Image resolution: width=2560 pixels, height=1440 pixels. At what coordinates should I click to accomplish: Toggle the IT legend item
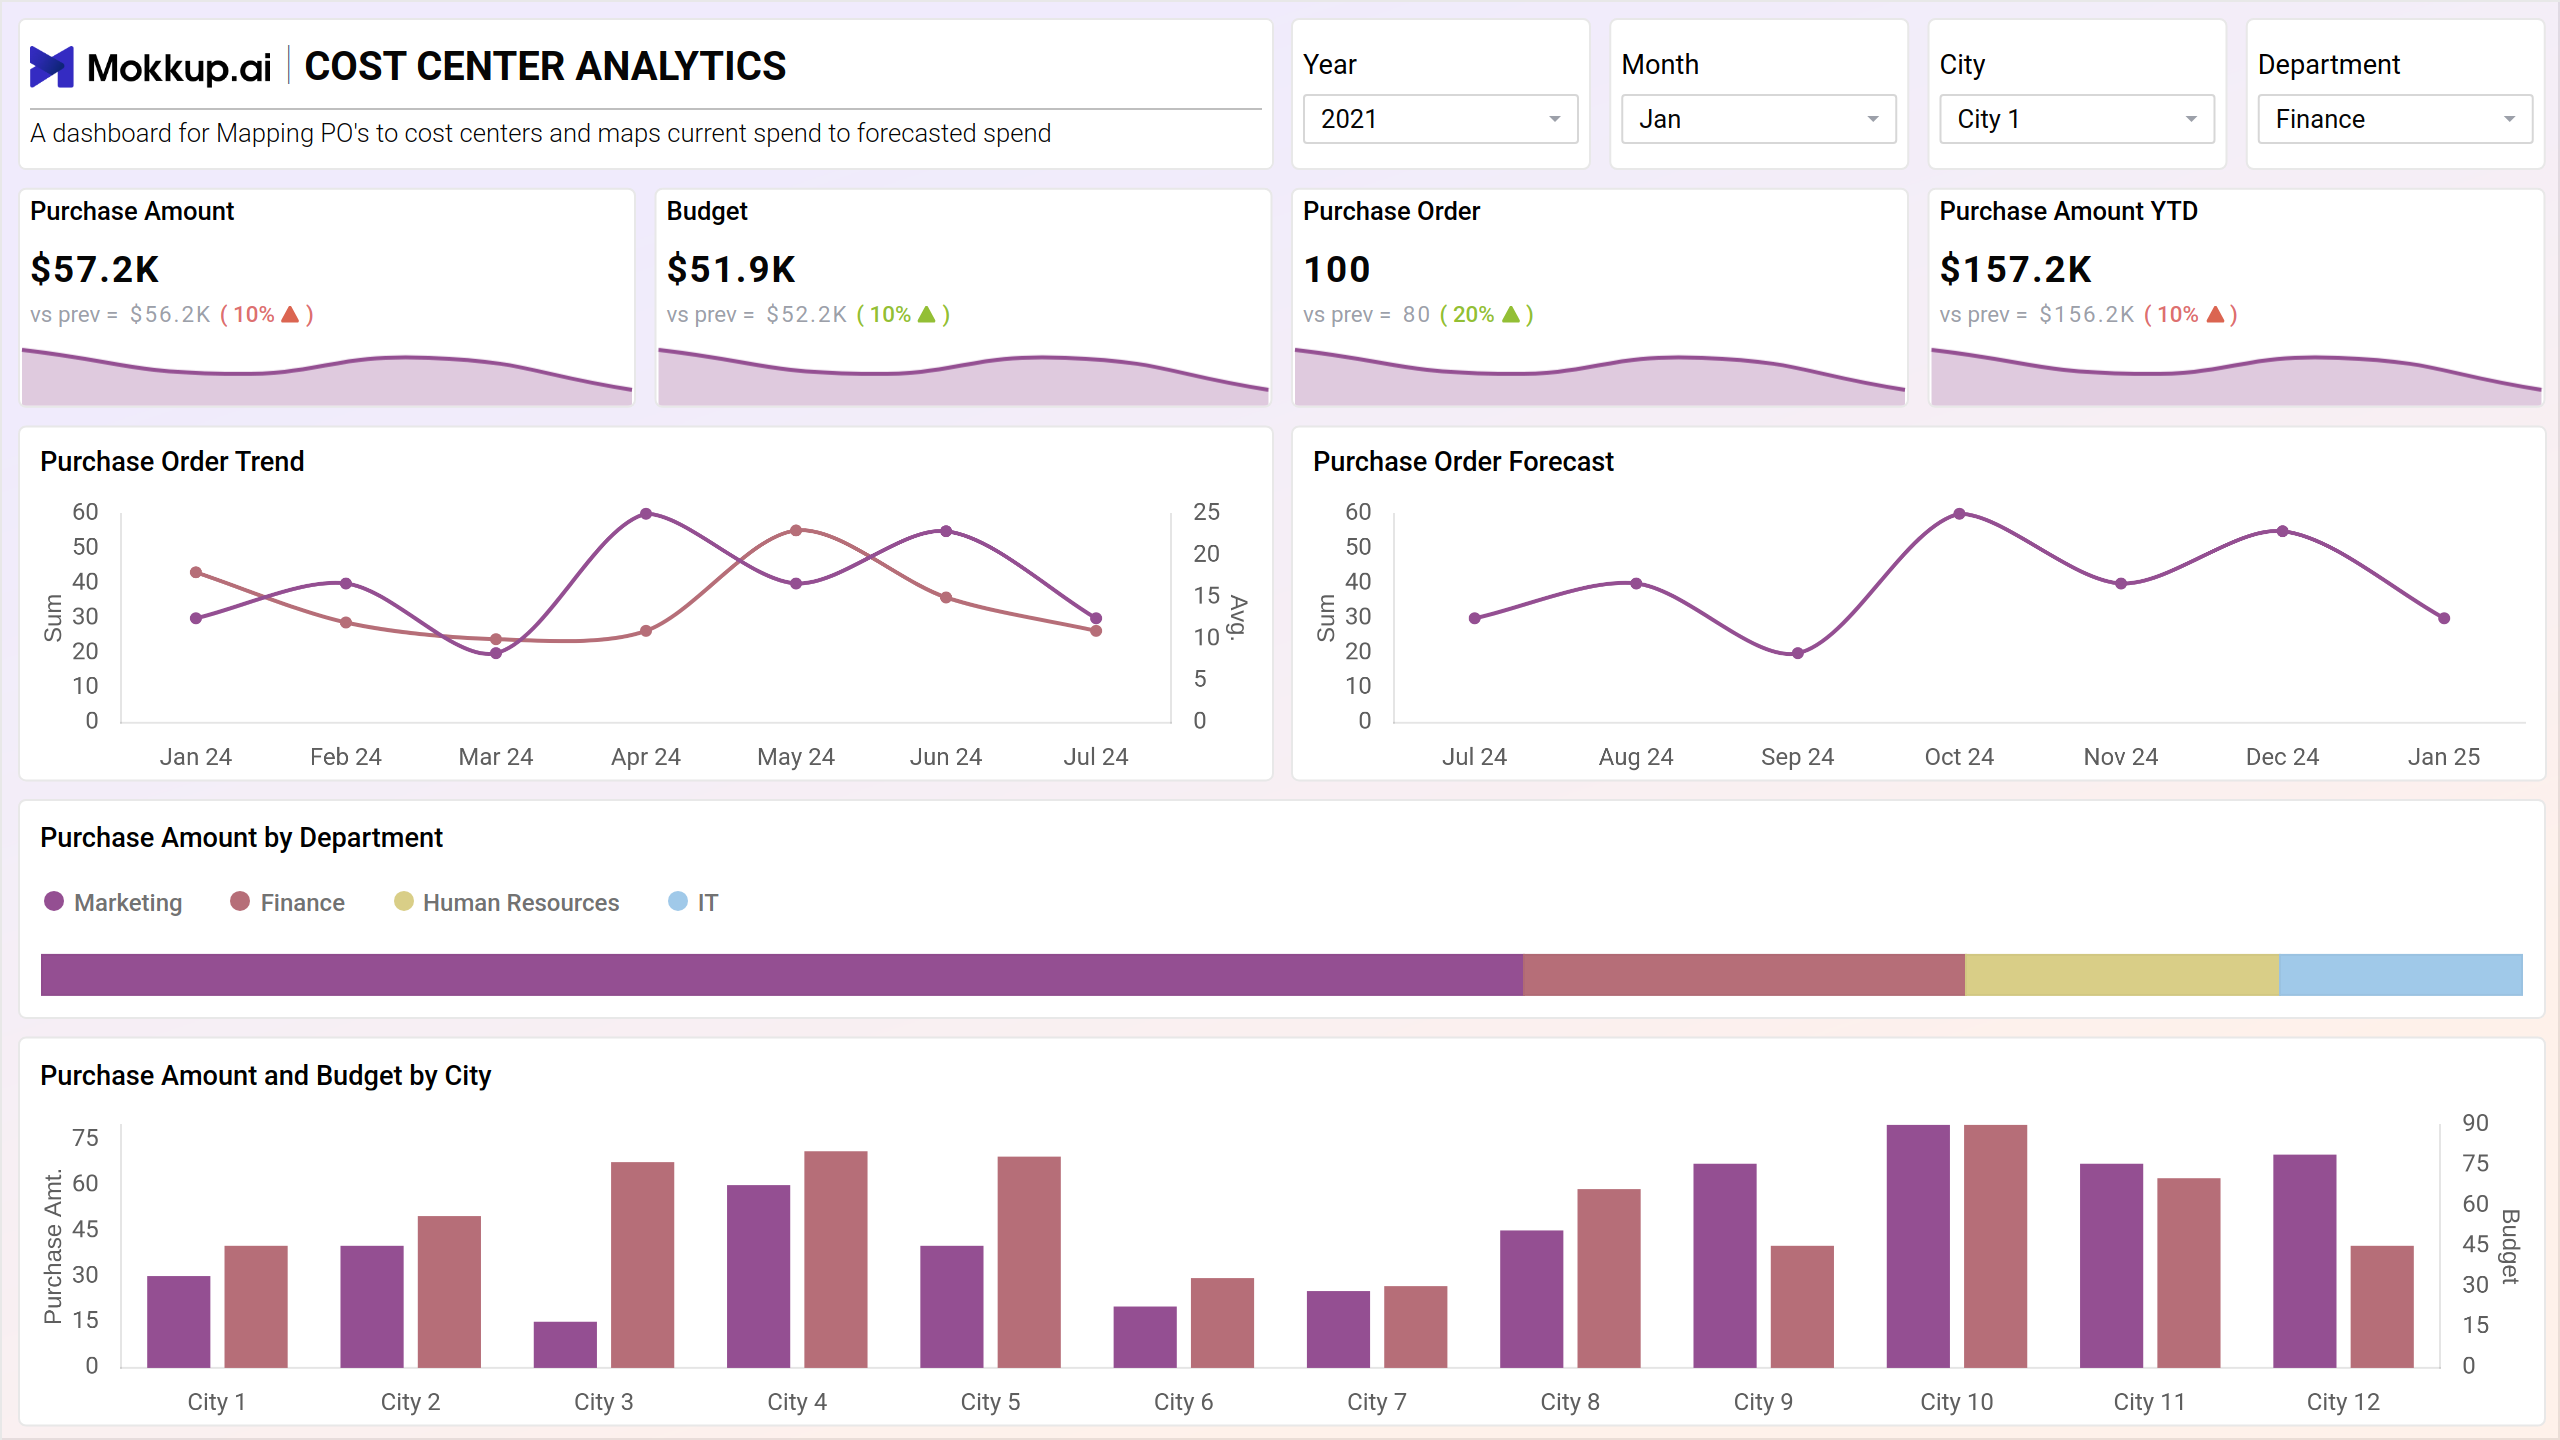(693, 902)
